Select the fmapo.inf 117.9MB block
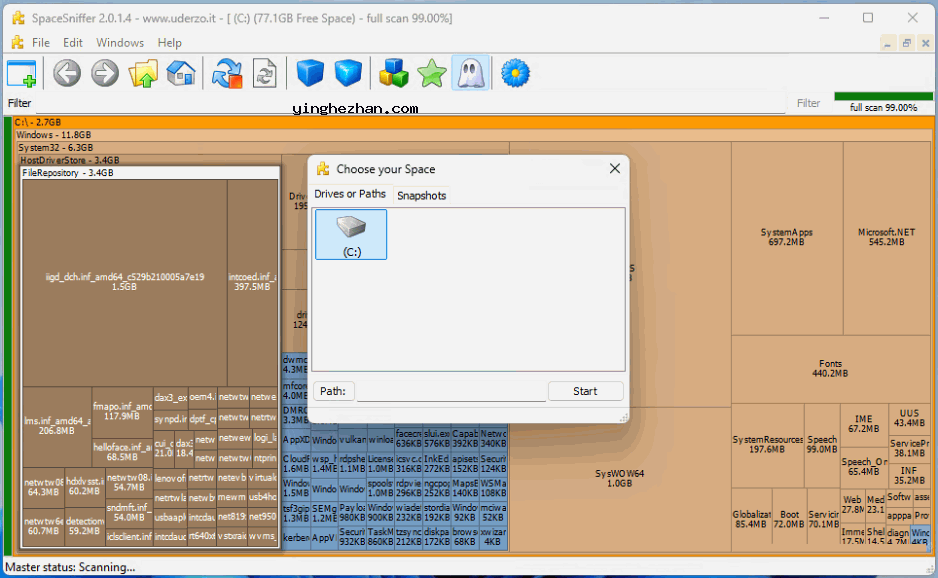This screenshot has width=938, height=578. click(122, 412)
